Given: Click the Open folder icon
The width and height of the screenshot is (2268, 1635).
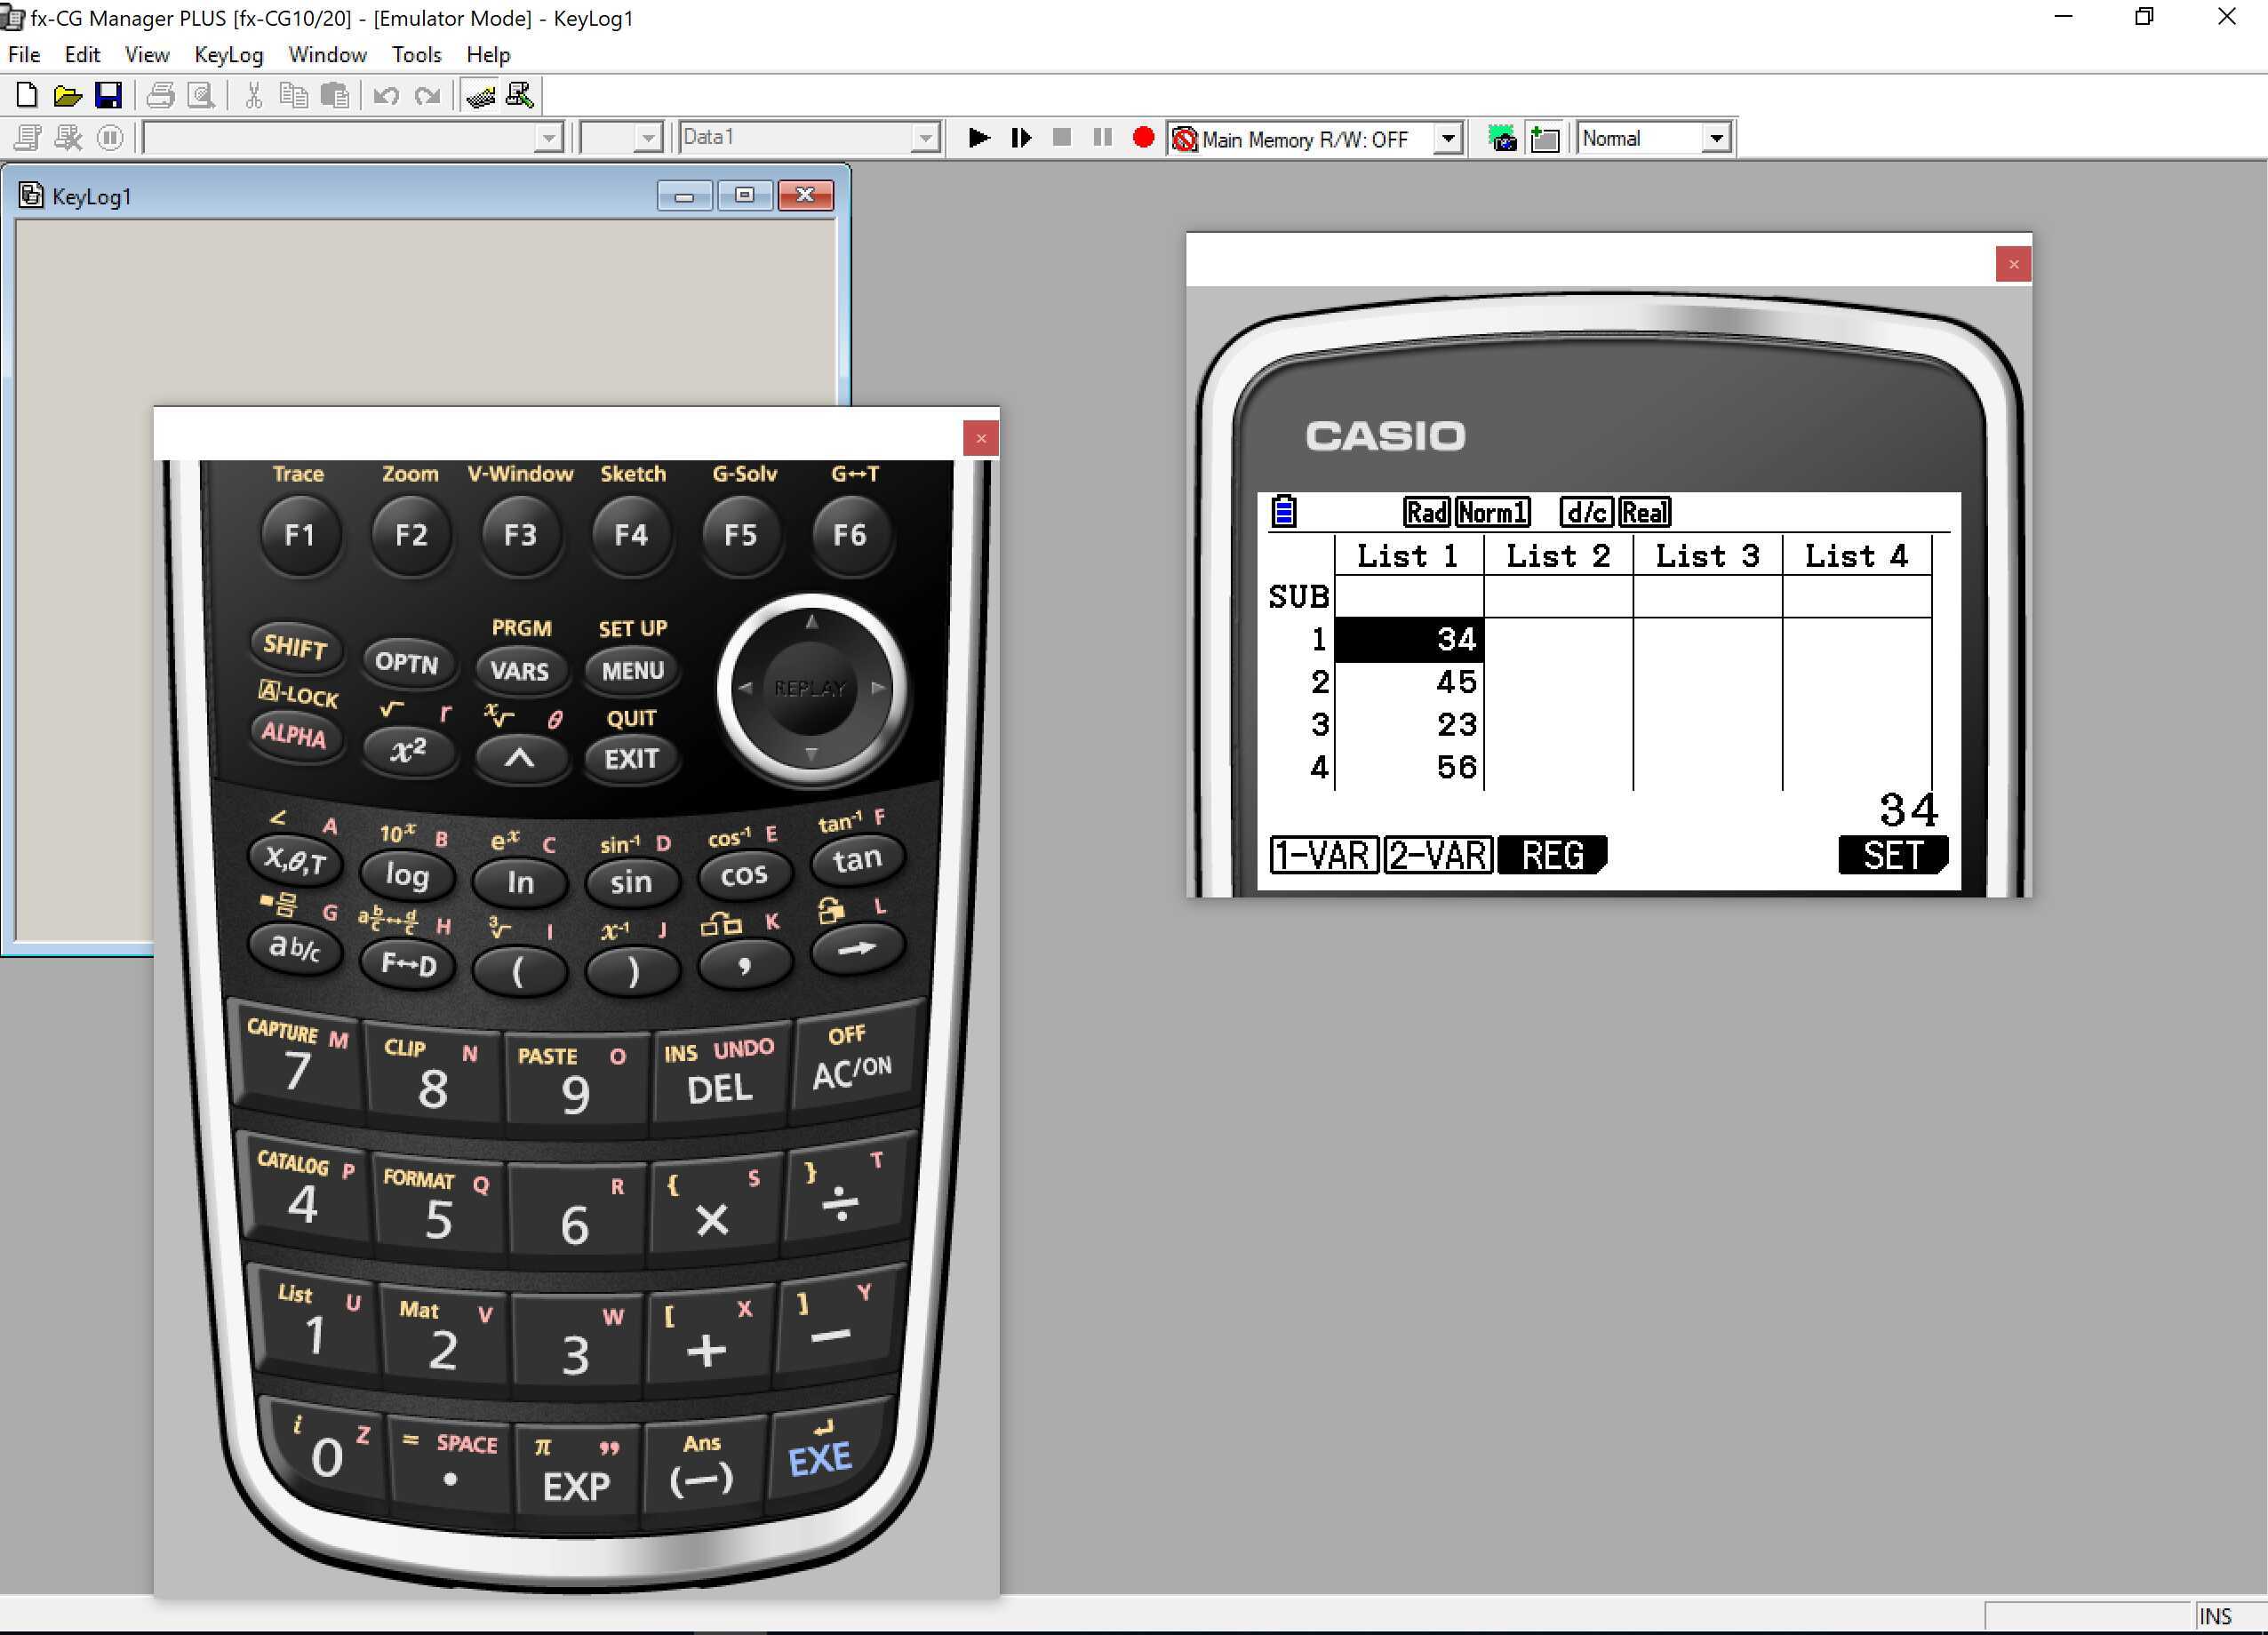Looking at the screenshot, I should pyautogui.click(x=67, y=96).
